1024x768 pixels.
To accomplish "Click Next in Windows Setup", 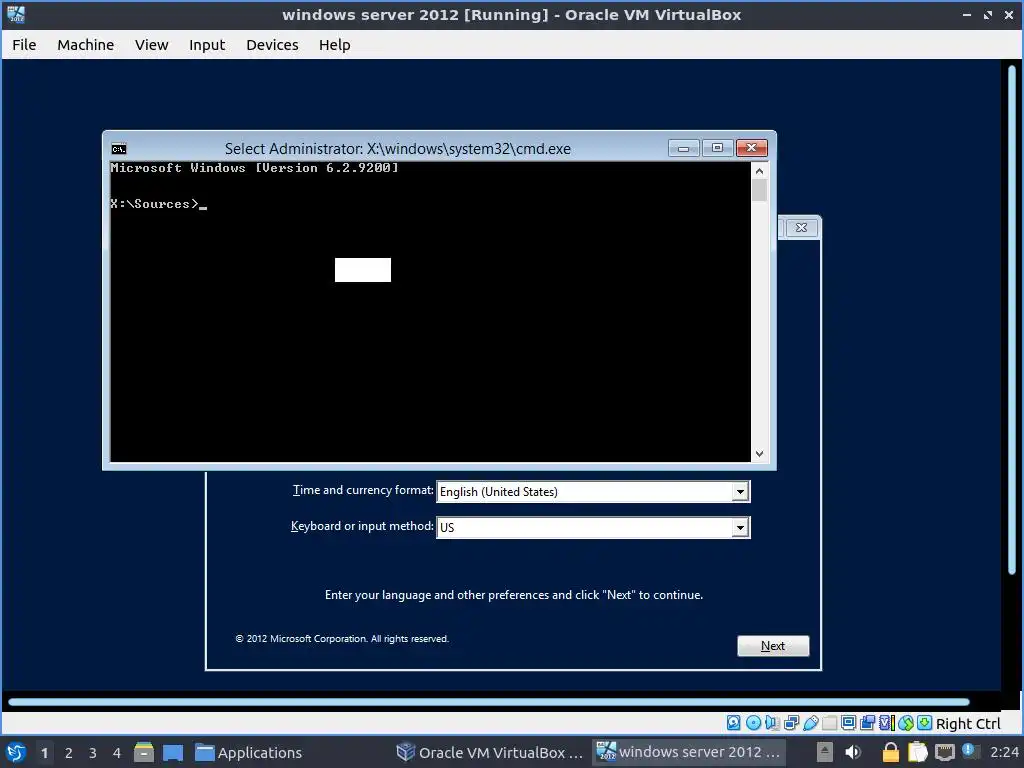I will [773, 646].
